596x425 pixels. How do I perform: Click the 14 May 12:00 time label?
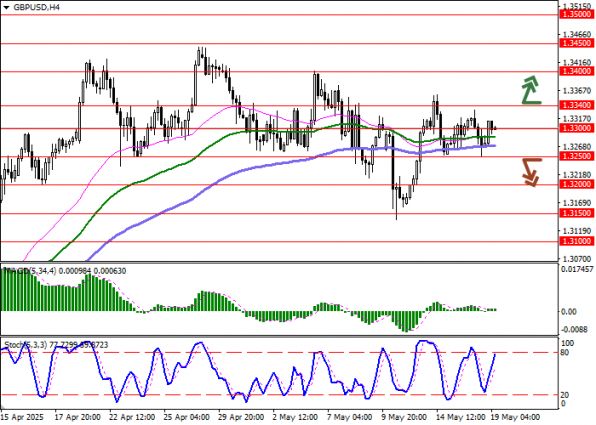tap(461, 417)
